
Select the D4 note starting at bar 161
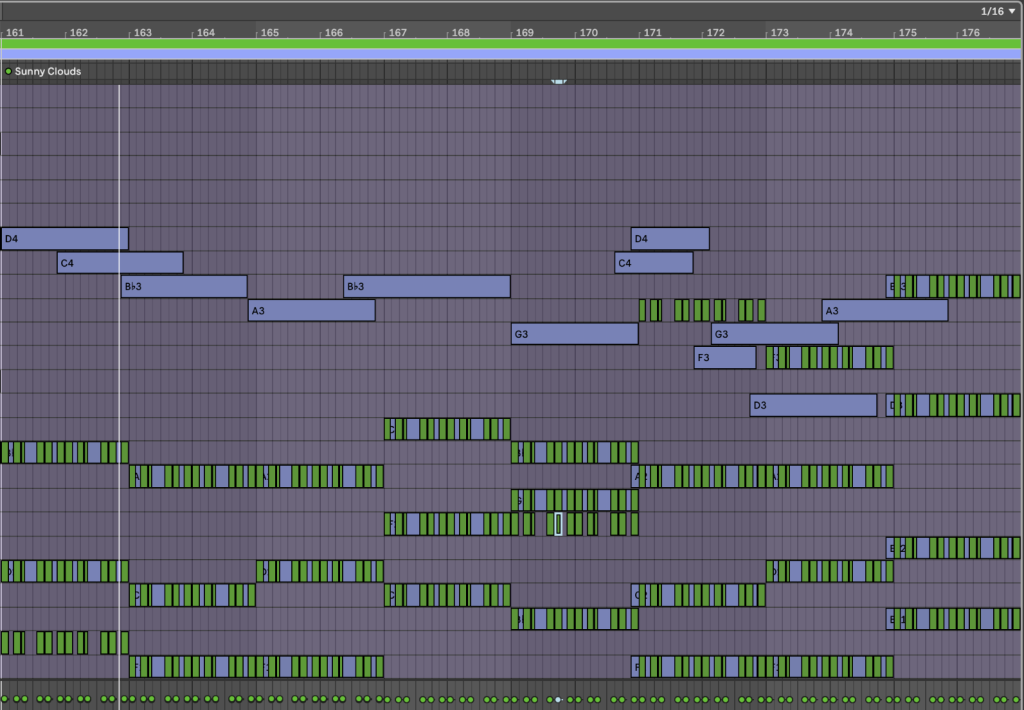[65, 239]
